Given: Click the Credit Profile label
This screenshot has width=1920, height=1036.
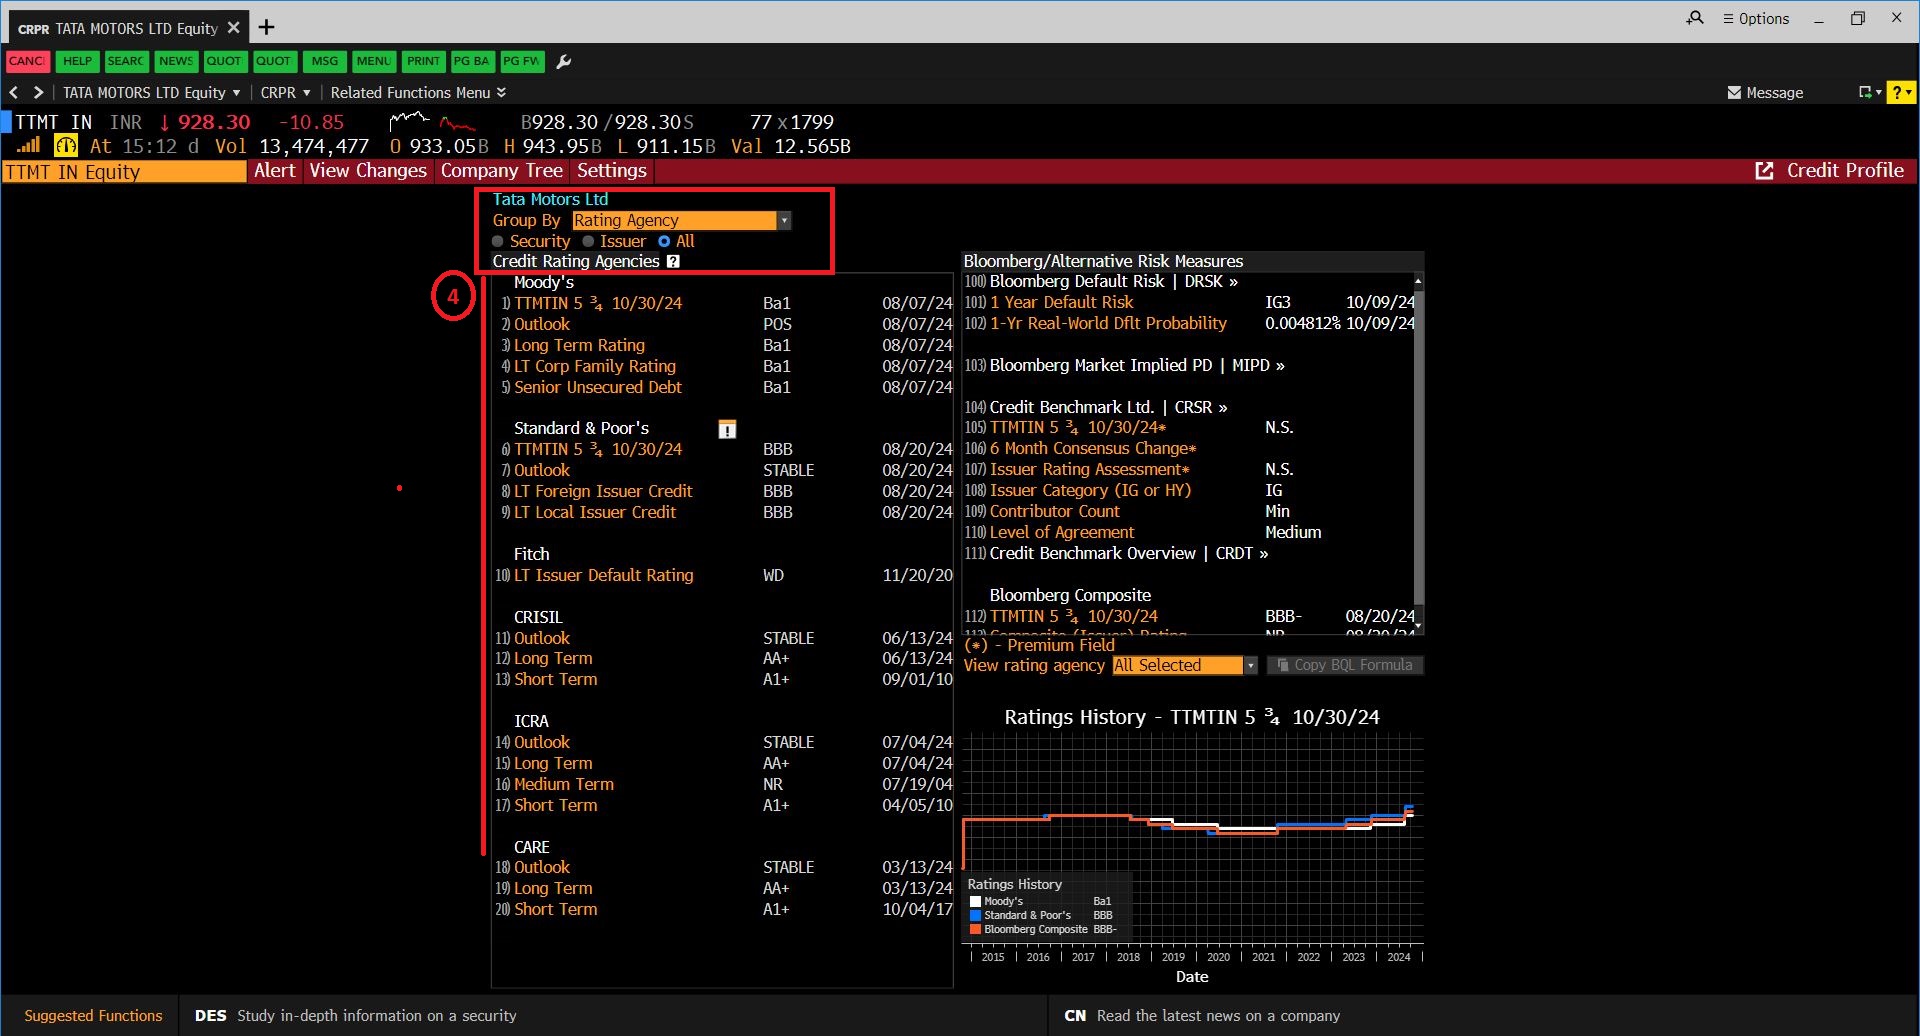Looking at the screenshot, I should 1845,171.
